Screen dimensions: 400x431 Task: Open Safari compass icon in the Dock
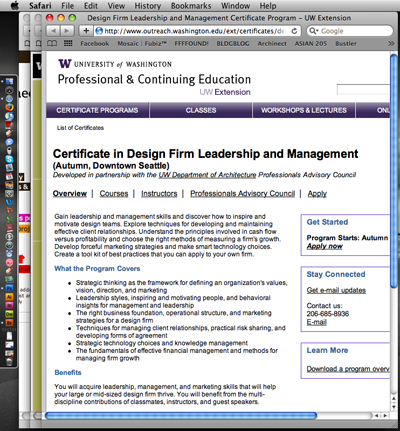pyautogui.click(x=9, y=99)
